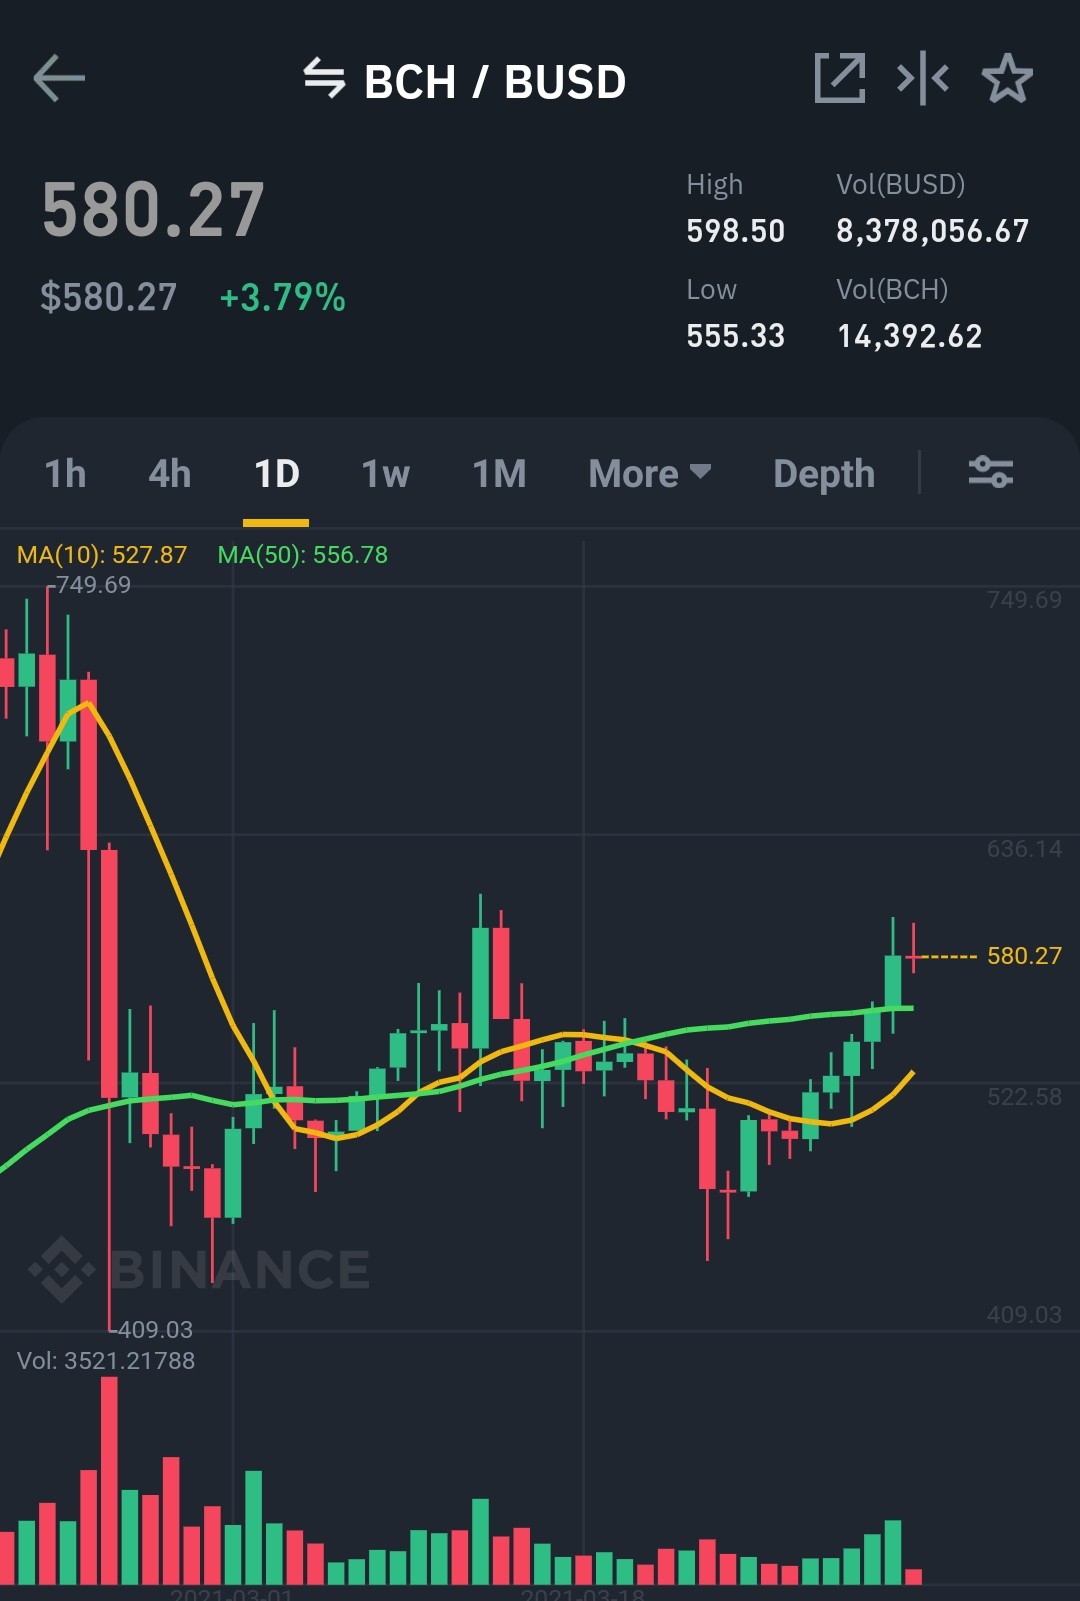1080x1601 pixels.
Task: Open the share/export chart icon
Action: click(x=840, y=78)
